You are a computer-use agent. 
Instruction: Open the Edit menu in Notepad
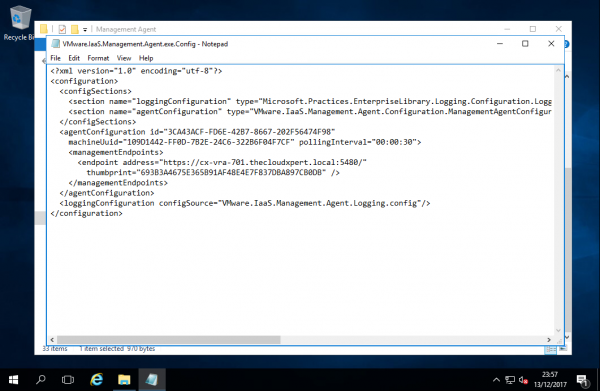click(x=74, y=58)
